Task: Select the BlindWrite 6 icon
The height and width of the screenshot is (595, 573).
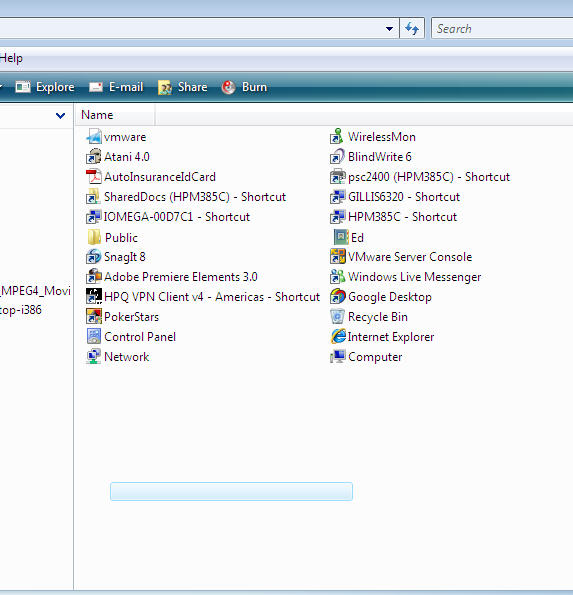Action: (337, 156)
